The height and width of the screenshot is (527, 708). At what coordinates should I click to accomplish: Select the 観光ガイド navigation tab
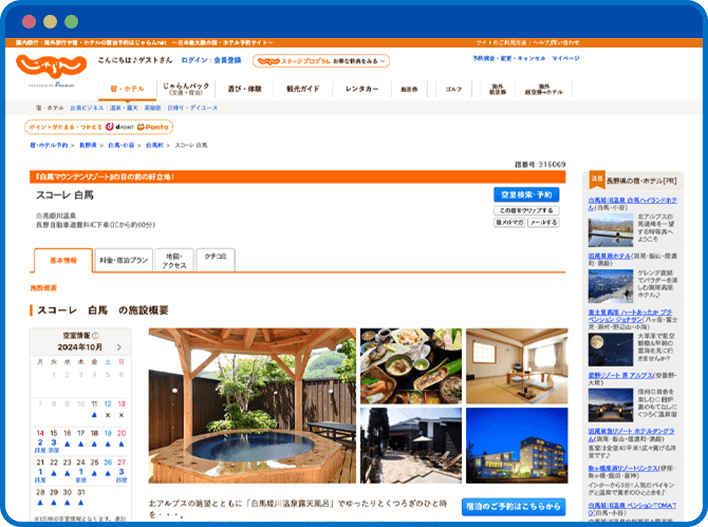coord(303,89)
